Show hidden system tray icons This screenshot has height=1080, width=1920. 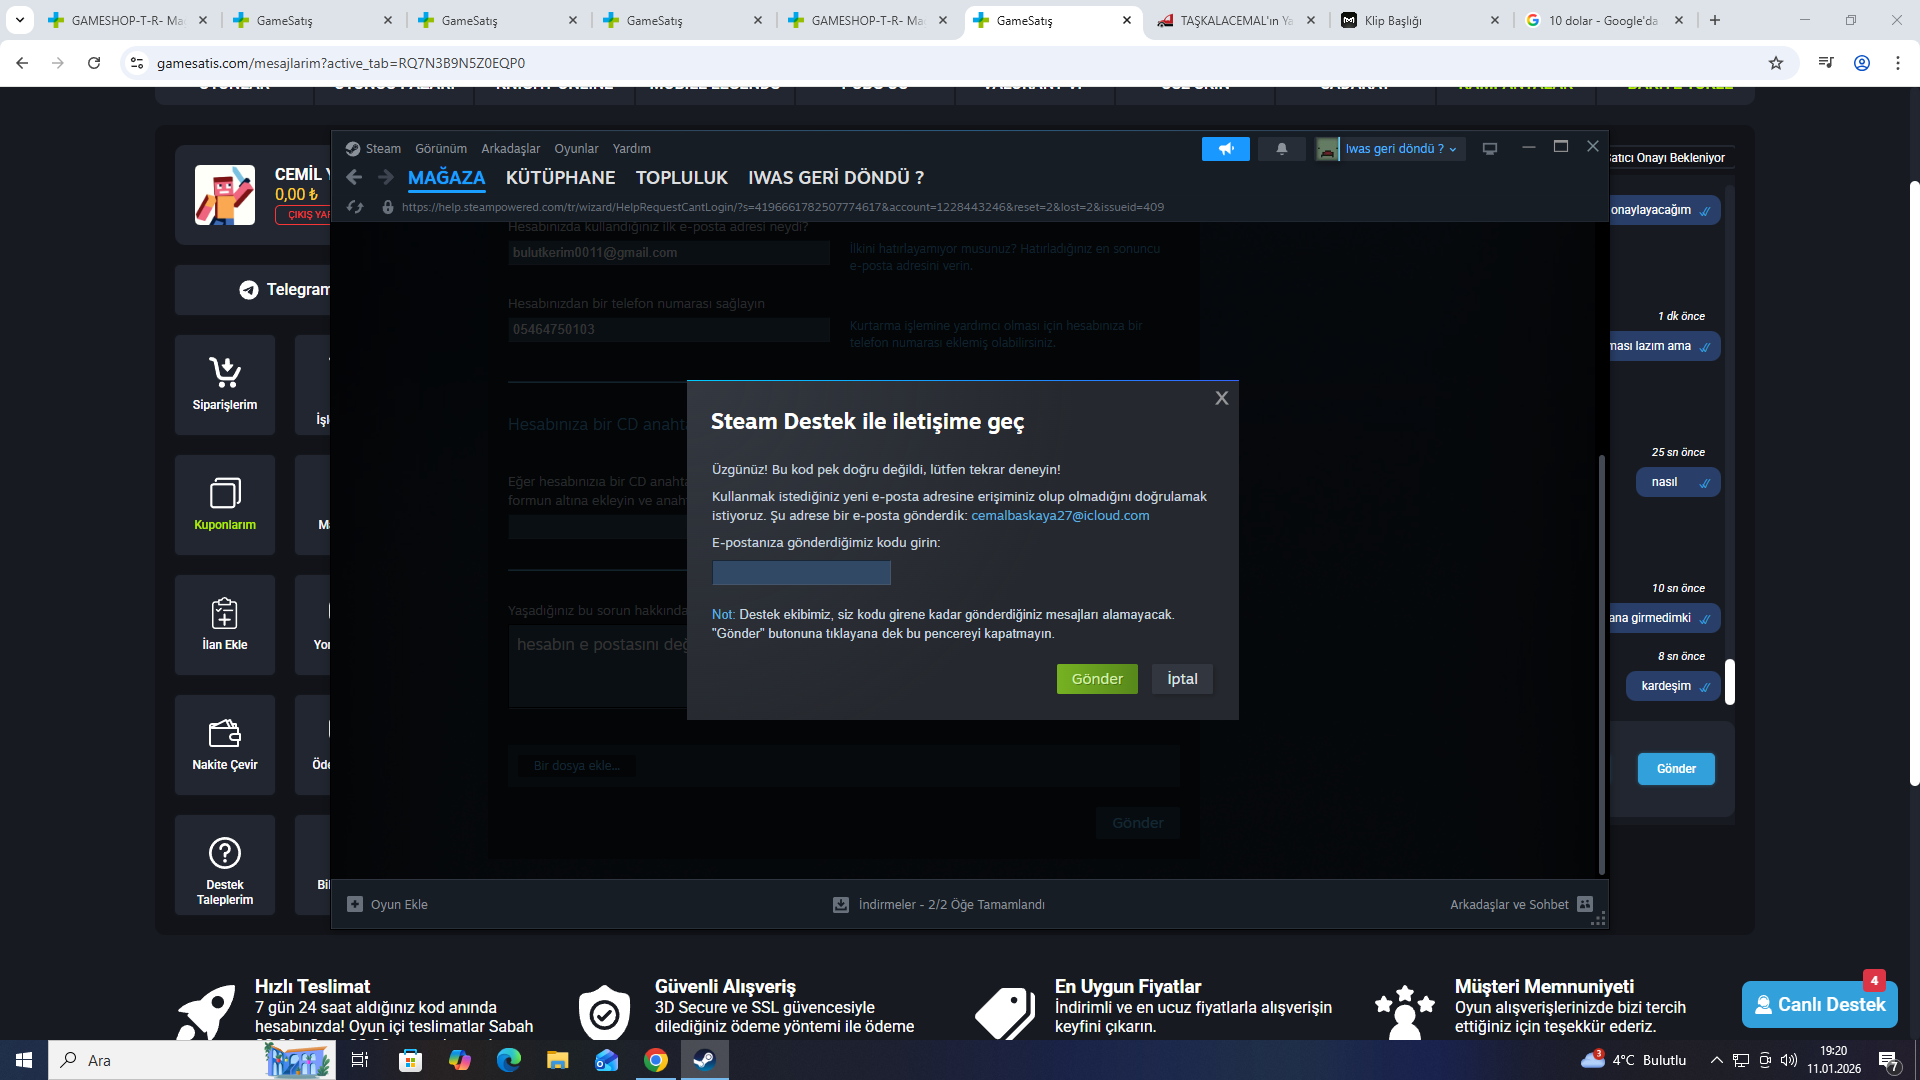1716,1060
